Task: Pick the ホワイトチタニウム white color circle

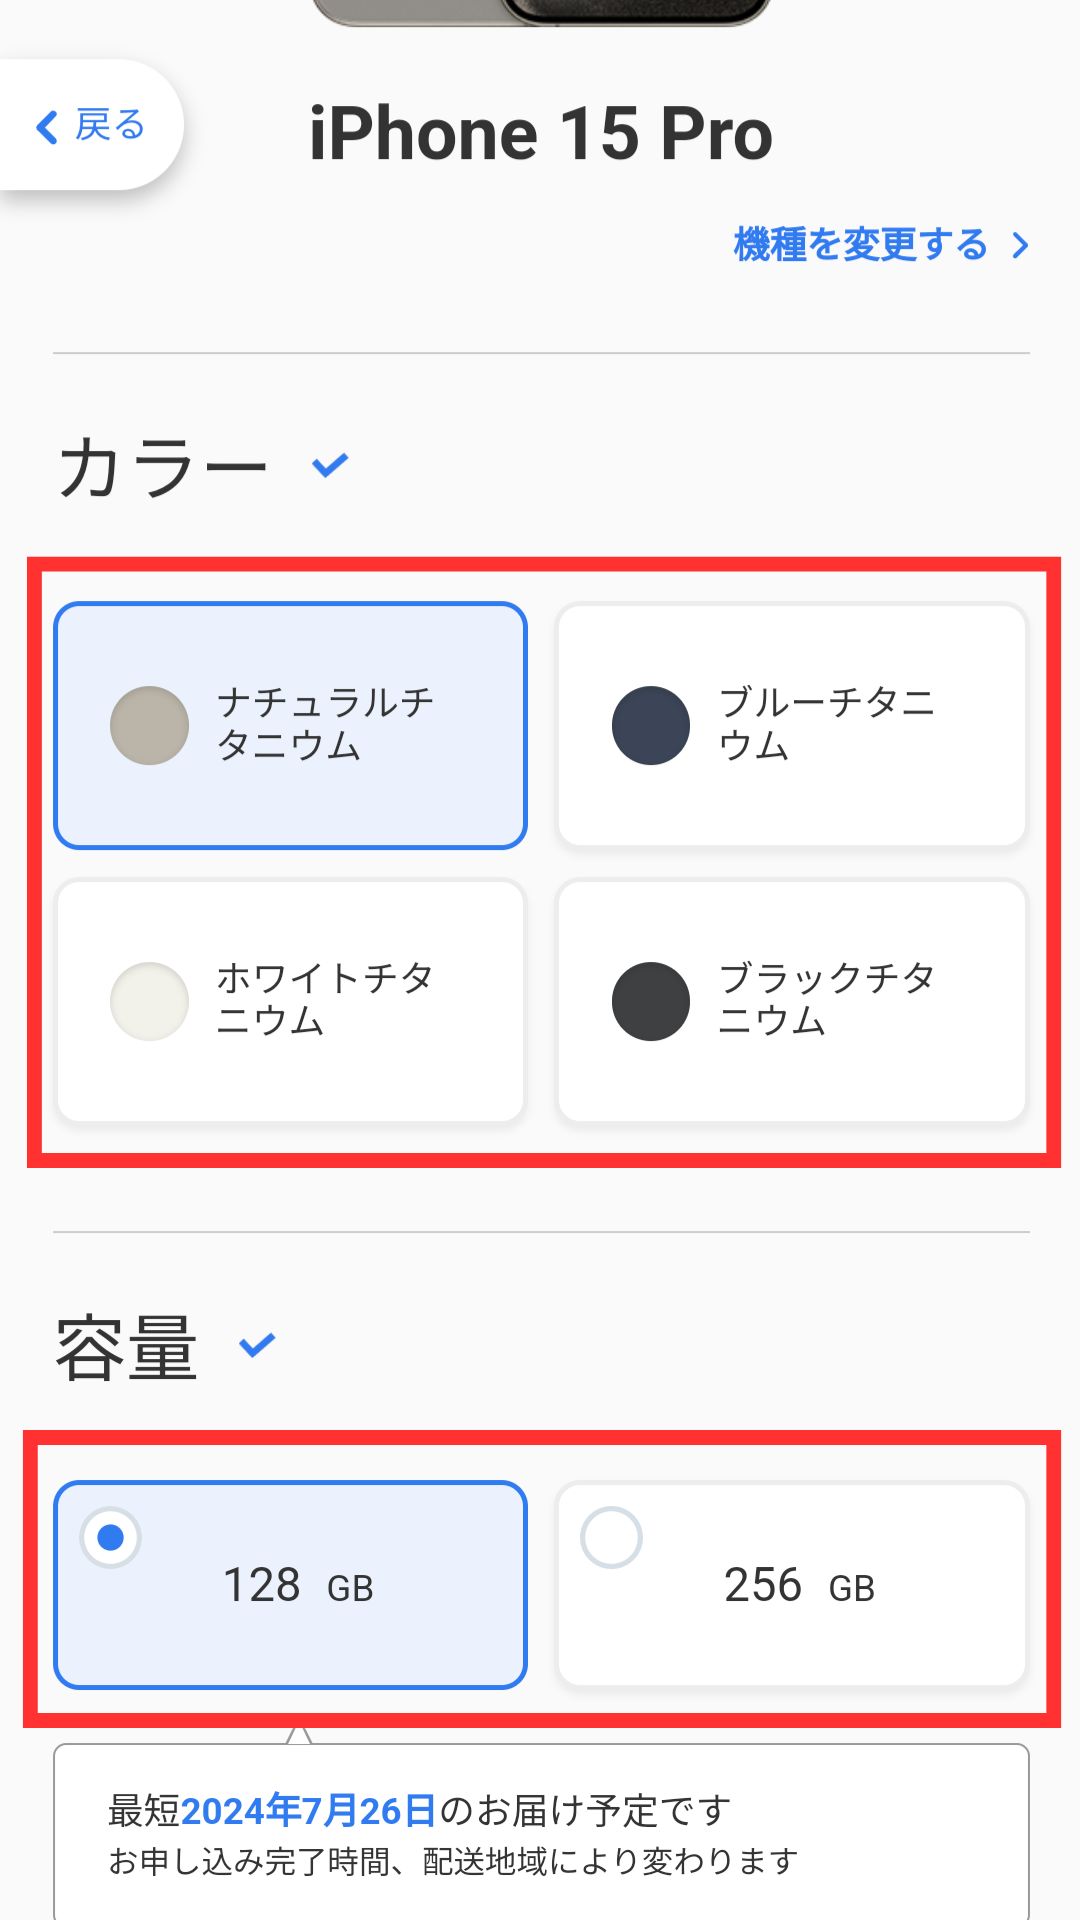Action: point(149,1001)
